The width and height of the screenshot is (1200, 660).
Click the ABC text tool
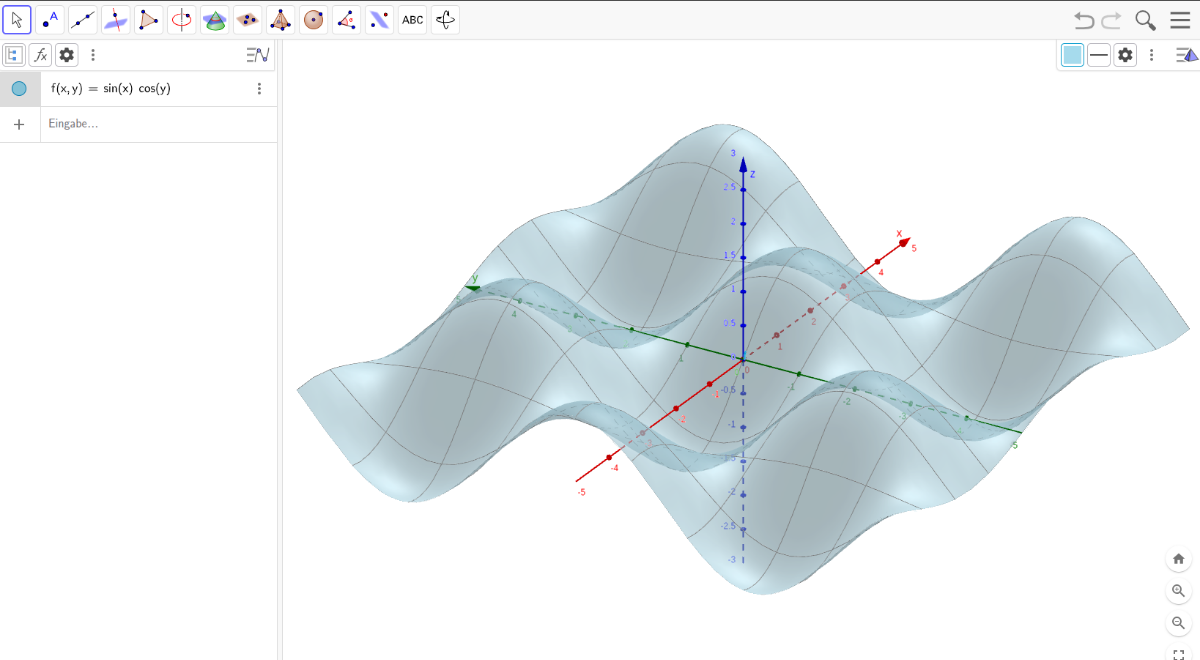click(412, 19)
